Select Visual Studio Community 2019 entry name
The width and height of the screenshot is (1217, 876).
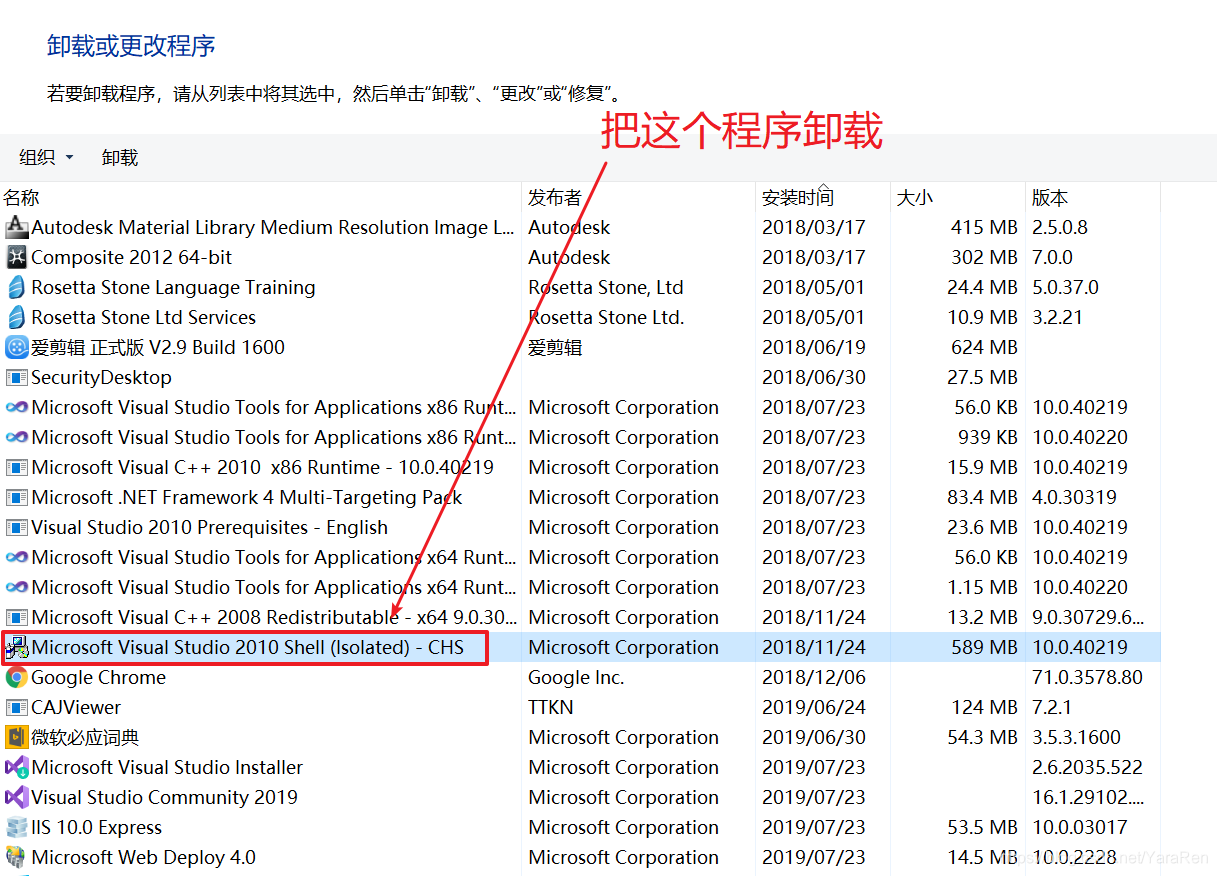click(164, 797)
